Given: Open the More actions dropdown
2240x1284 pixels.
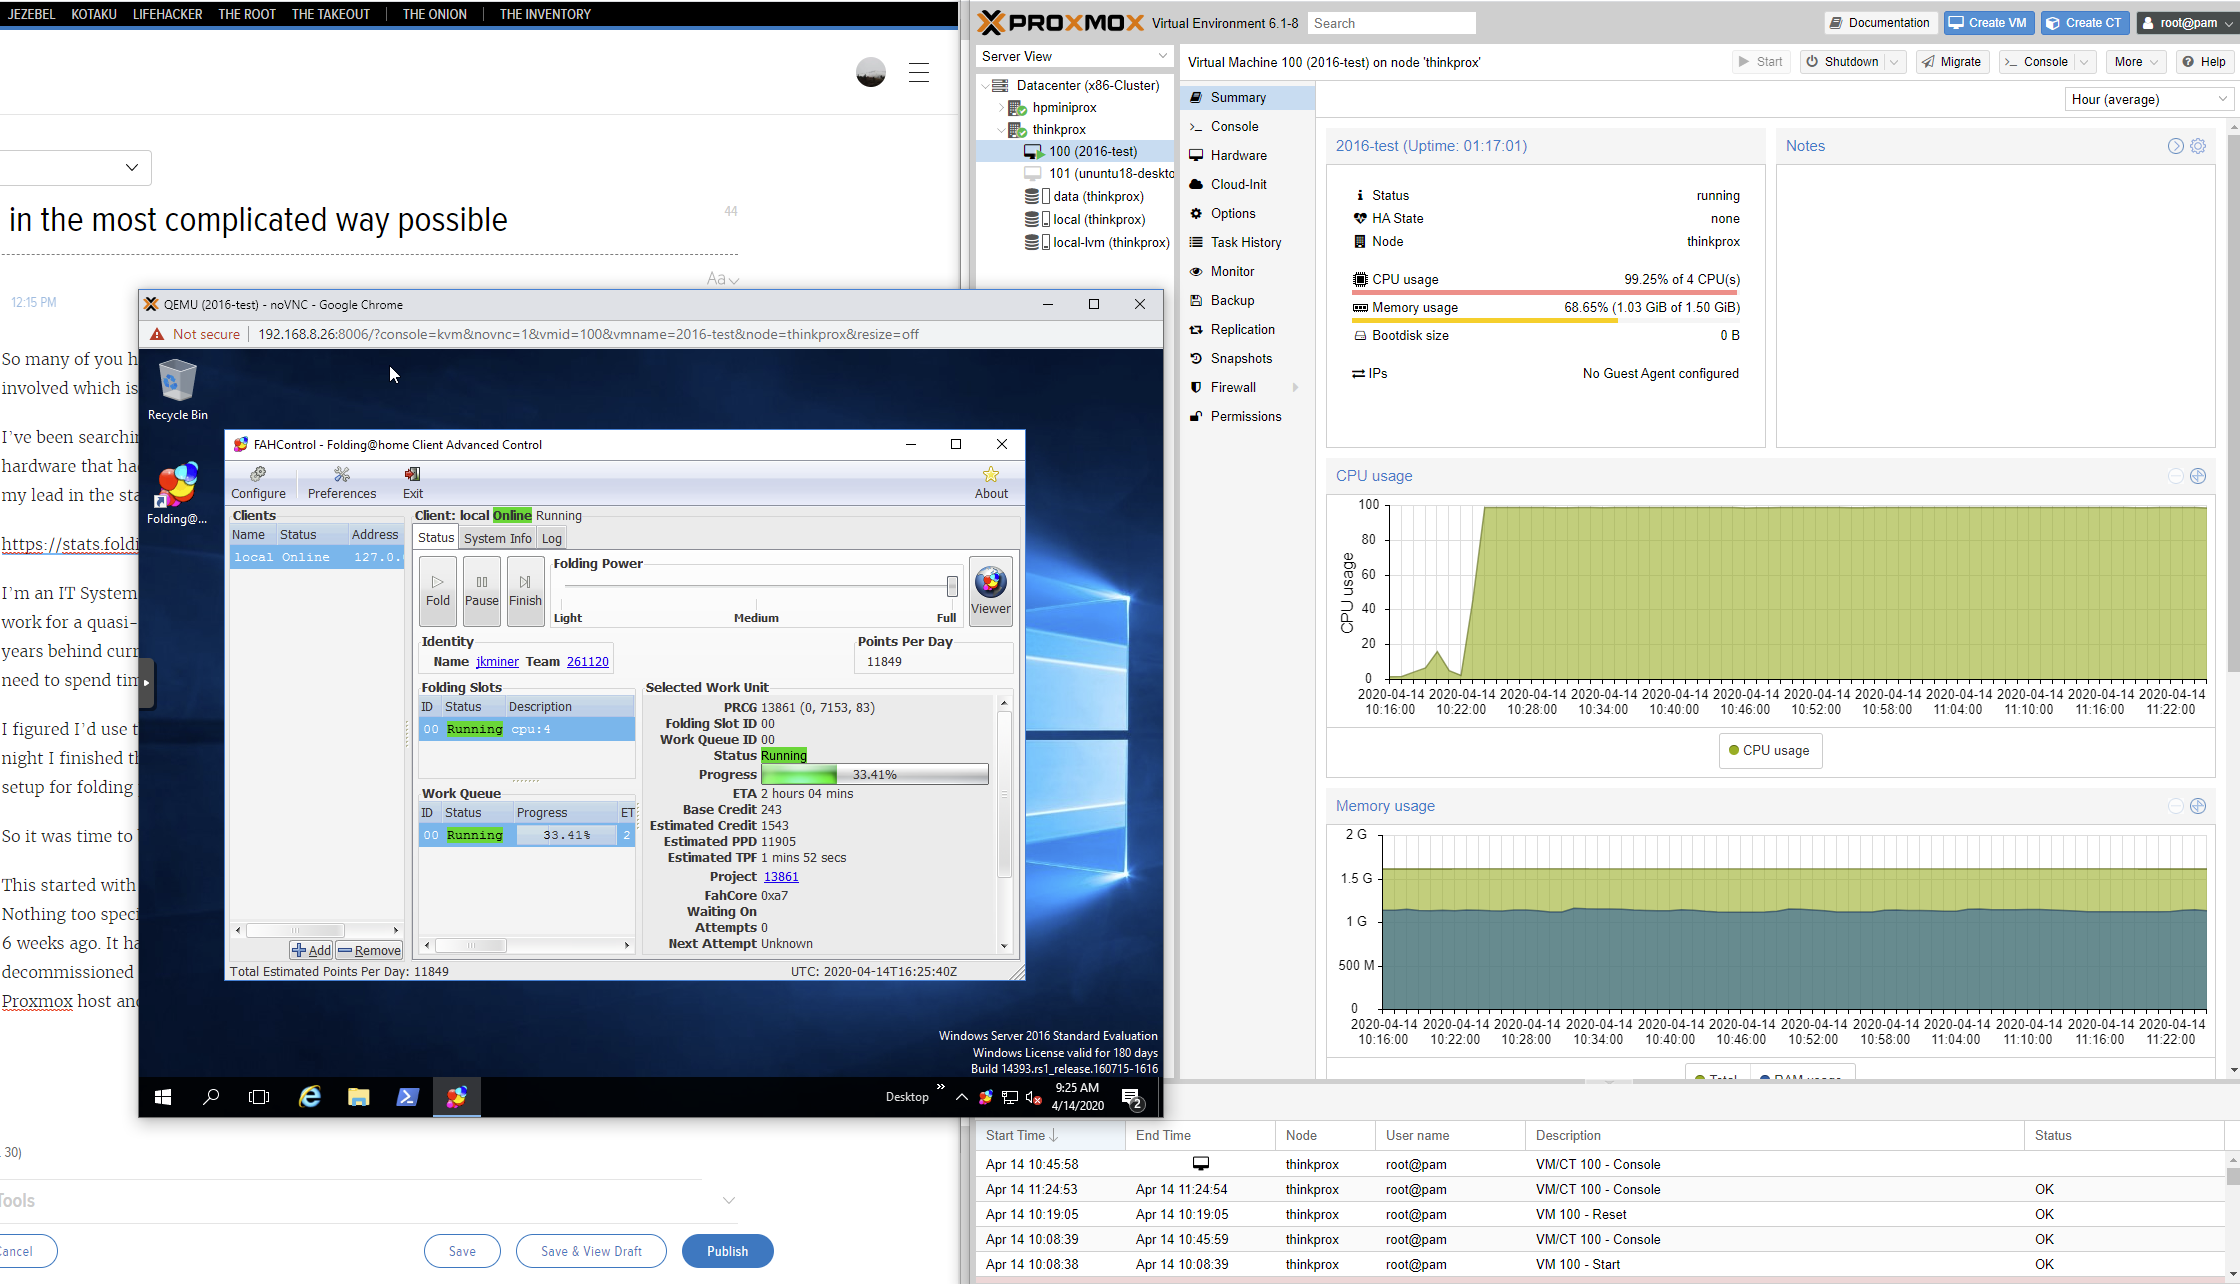Looking at the screenshot, I should (2135, 62).
